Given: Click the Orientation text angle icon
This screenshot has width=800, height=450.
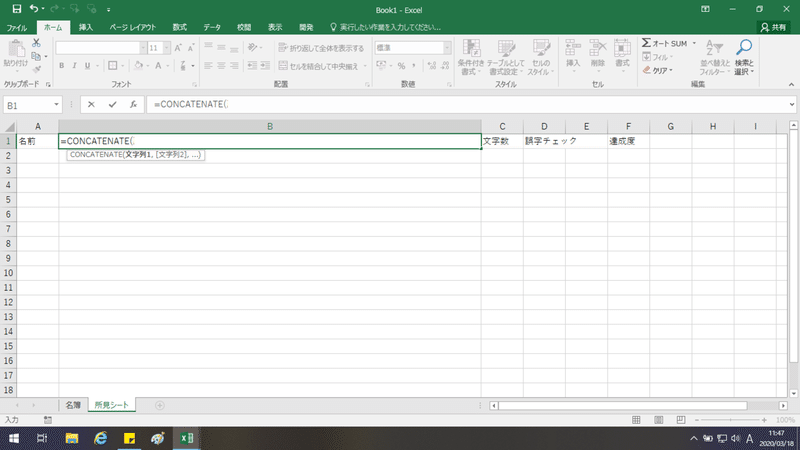Looking at the screenshot, I should tap(253, 47).
